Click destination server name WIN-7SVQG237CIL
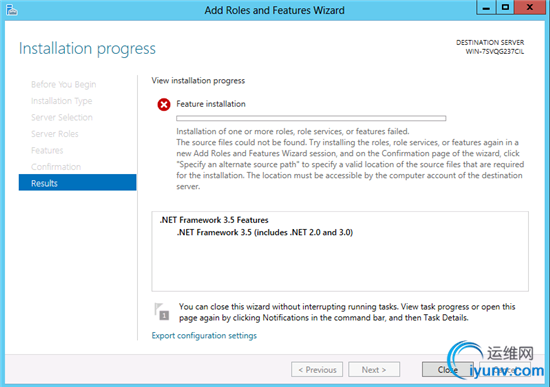This screenshot has width=550, height=387. click(x=495, y=52)
